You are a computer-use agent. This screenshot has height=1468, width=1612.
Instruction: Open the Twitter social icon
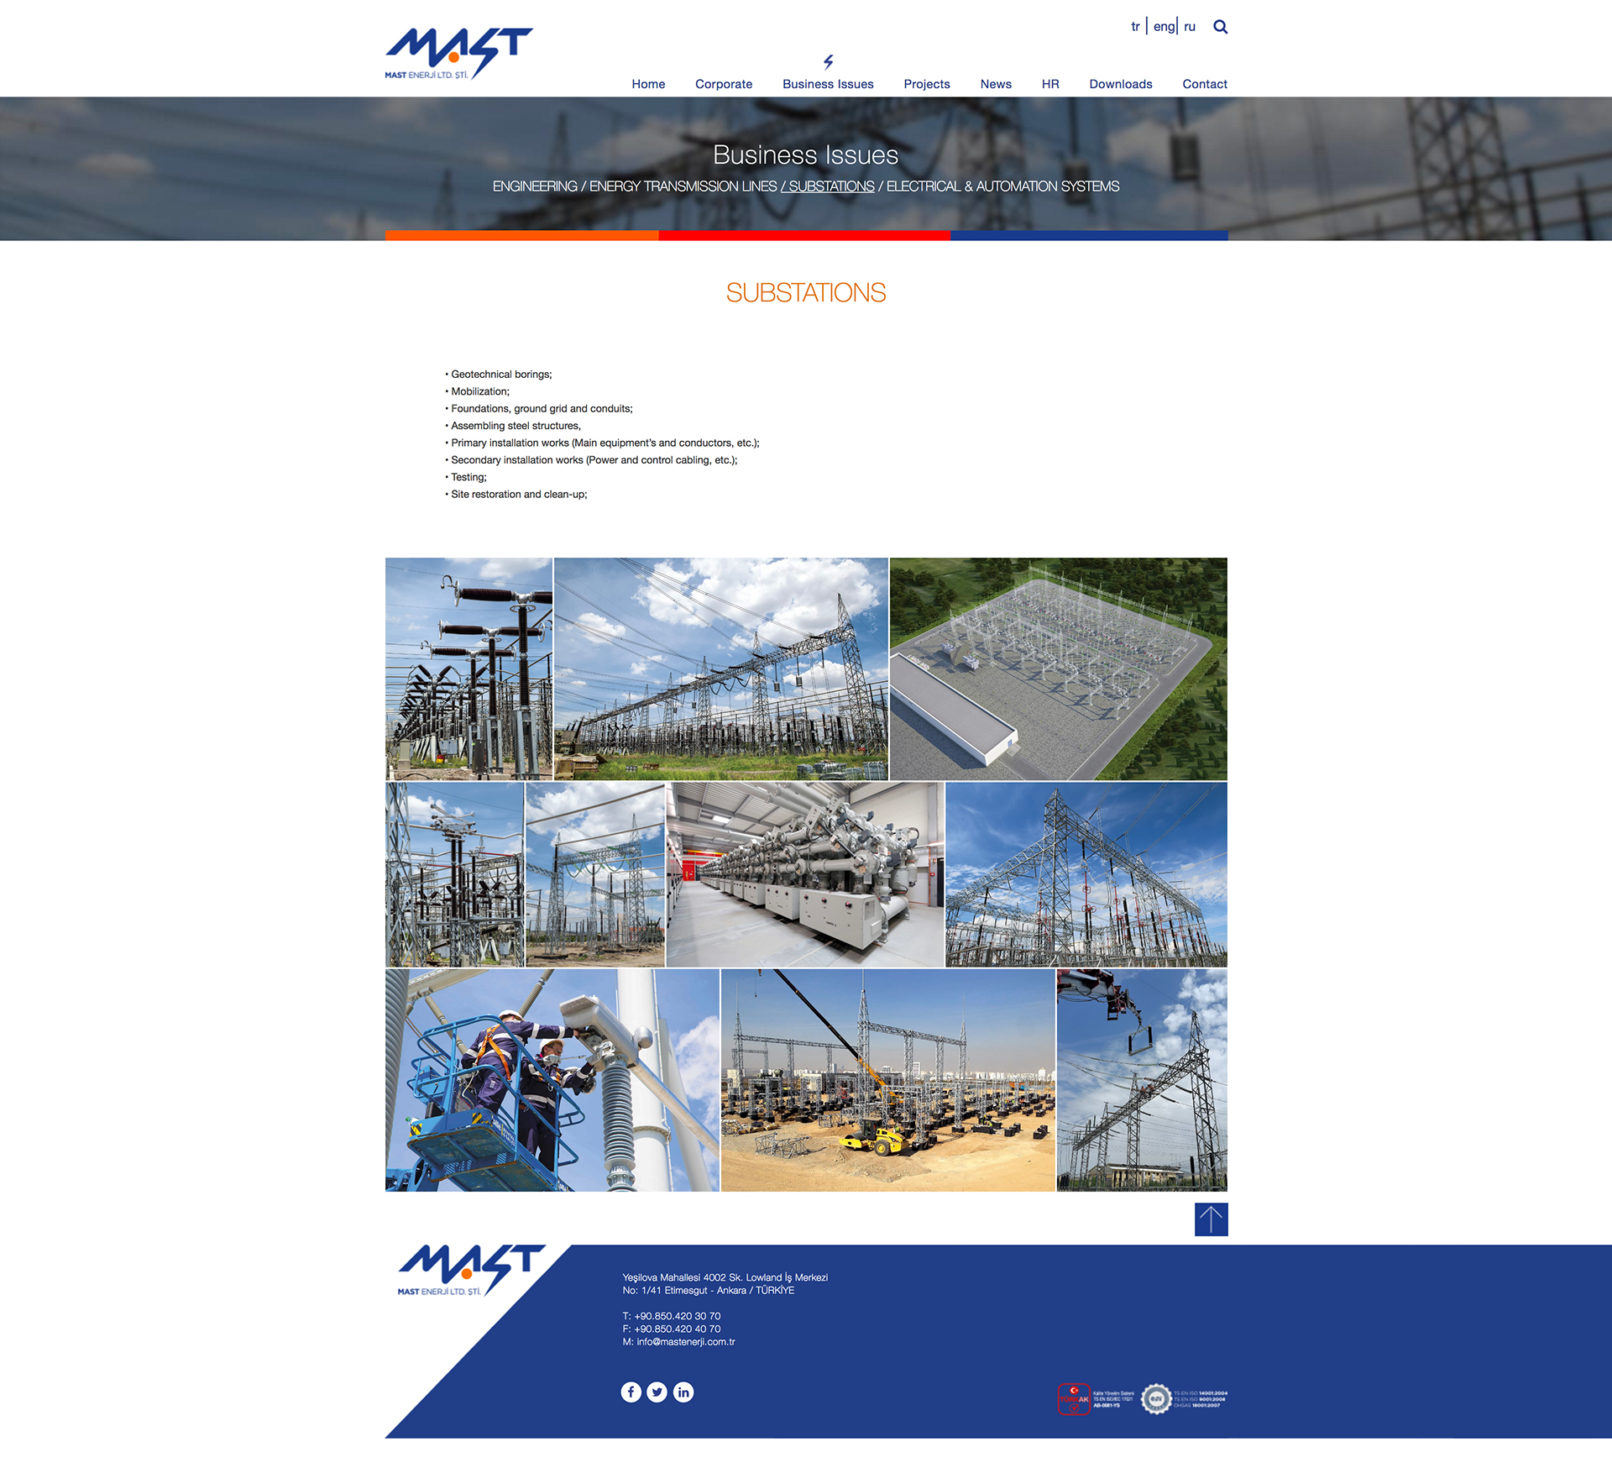coord(657,1392)
